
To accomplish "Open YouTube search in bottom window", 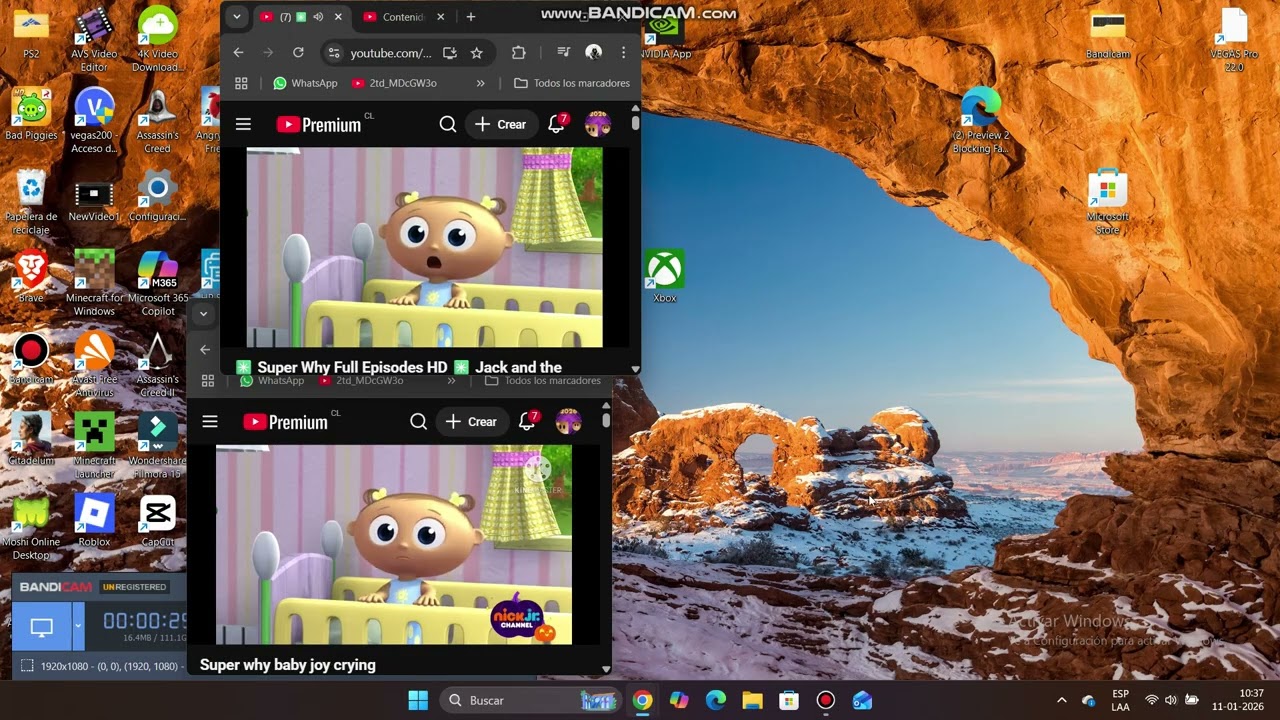I will point(419,422).
